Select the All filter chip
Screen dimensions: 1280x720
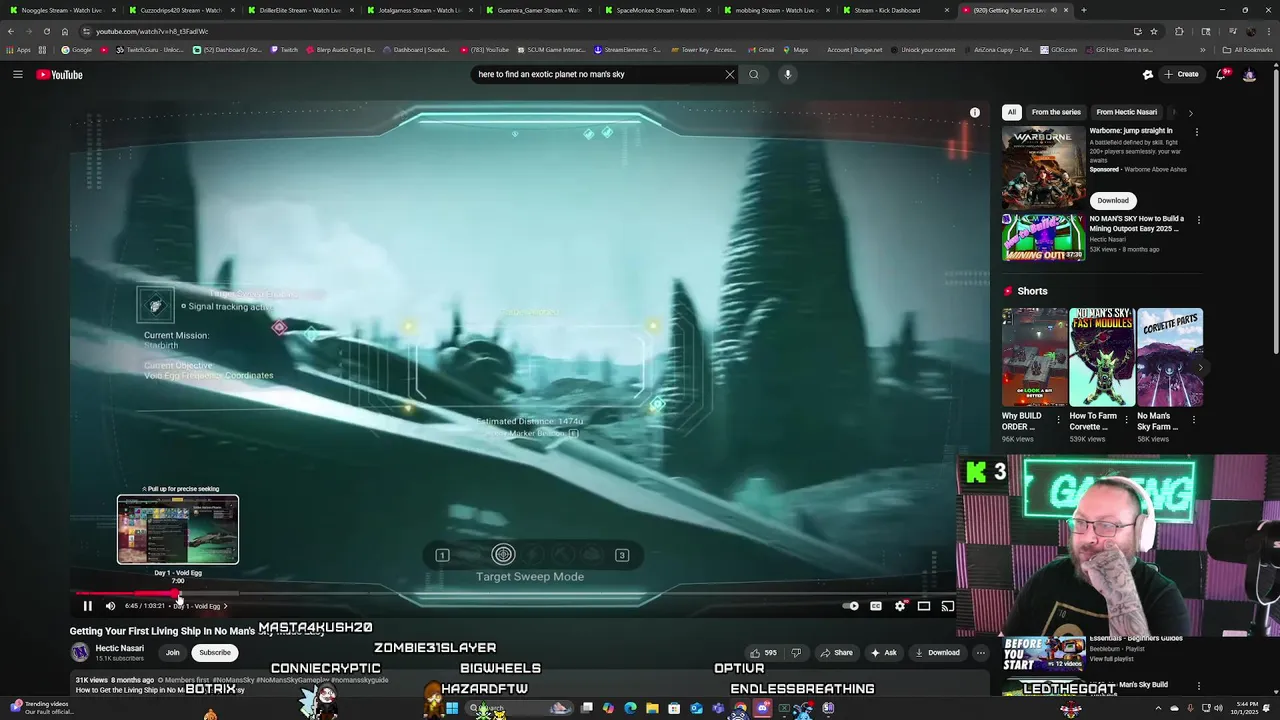(1012, 112)
